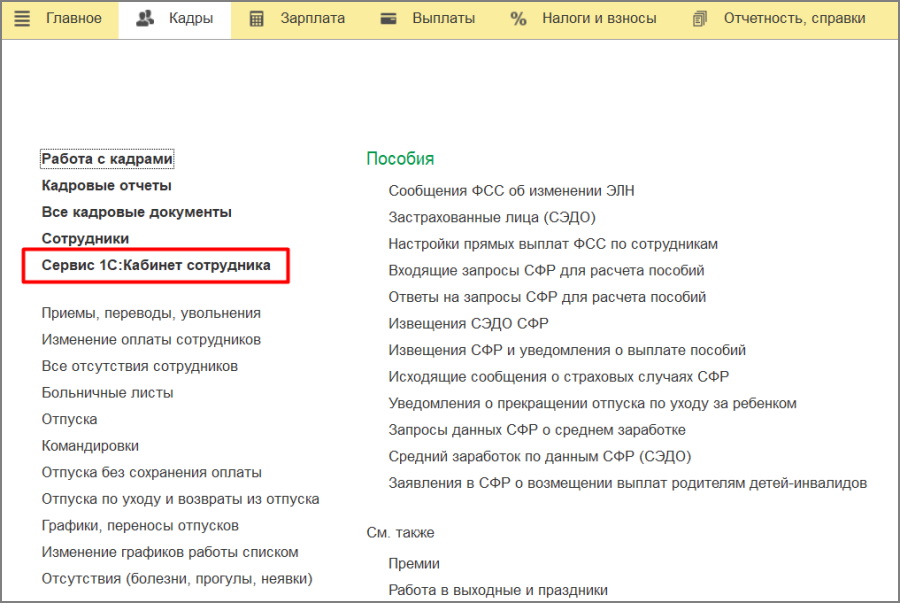The width and height of the screenshot is (900, 603).
Task: Open Отпуска по уходу и возвраты из отпуска
Action: (x=180, y=499)
